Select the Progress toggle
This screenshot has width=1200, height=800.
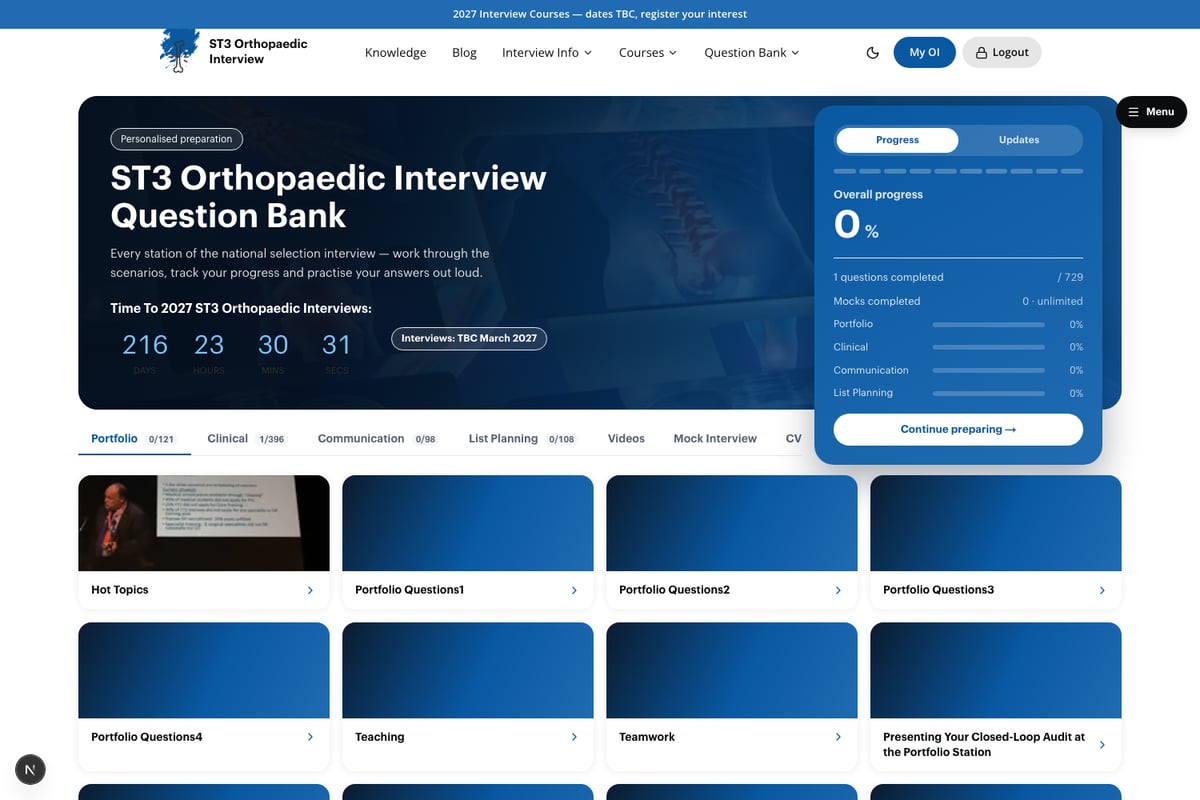point(897,140)
